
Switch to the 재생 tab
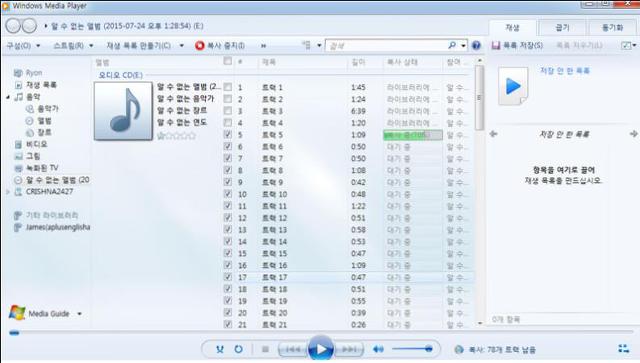click(x=512, y=27)
